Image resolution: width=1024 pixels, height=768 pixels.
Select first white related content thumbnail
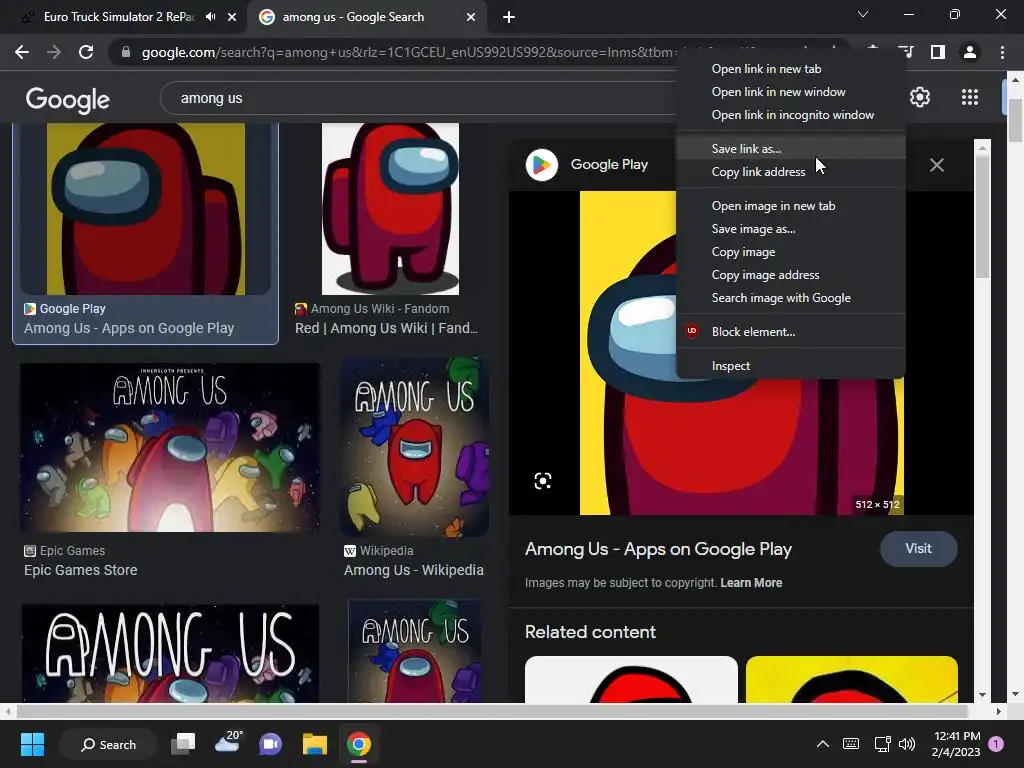pyautogui.click(x=631, y=680)
